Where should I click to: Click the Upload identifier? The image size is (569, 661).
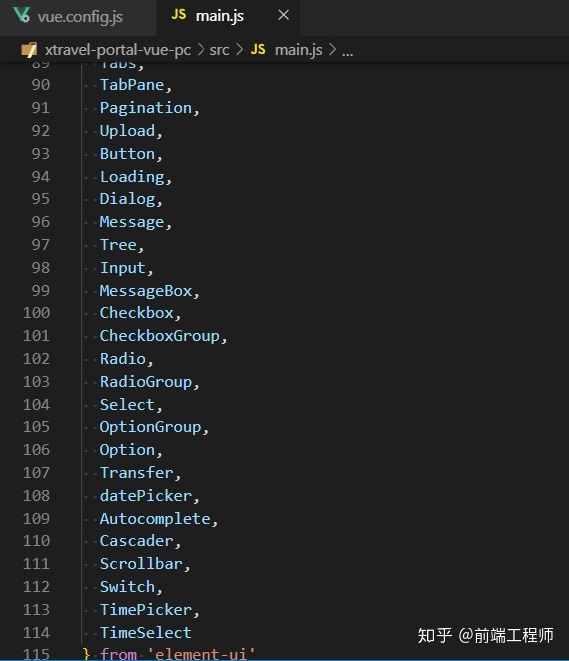(127, 131)
